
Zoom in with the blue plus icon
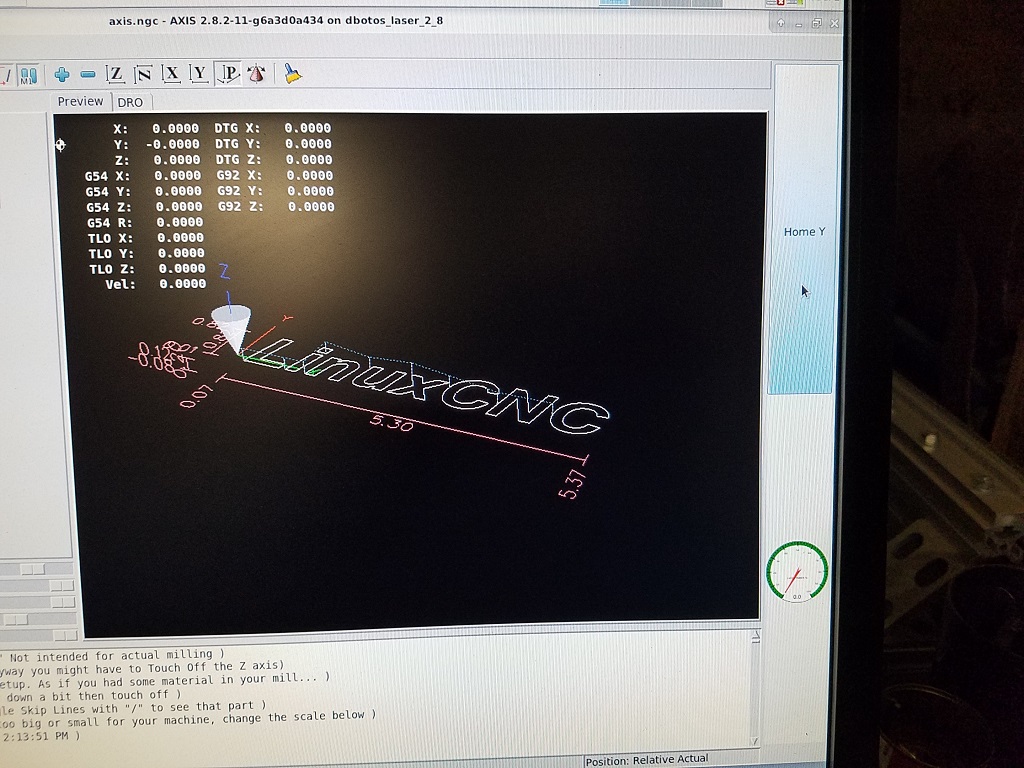(x=62, y=74)
